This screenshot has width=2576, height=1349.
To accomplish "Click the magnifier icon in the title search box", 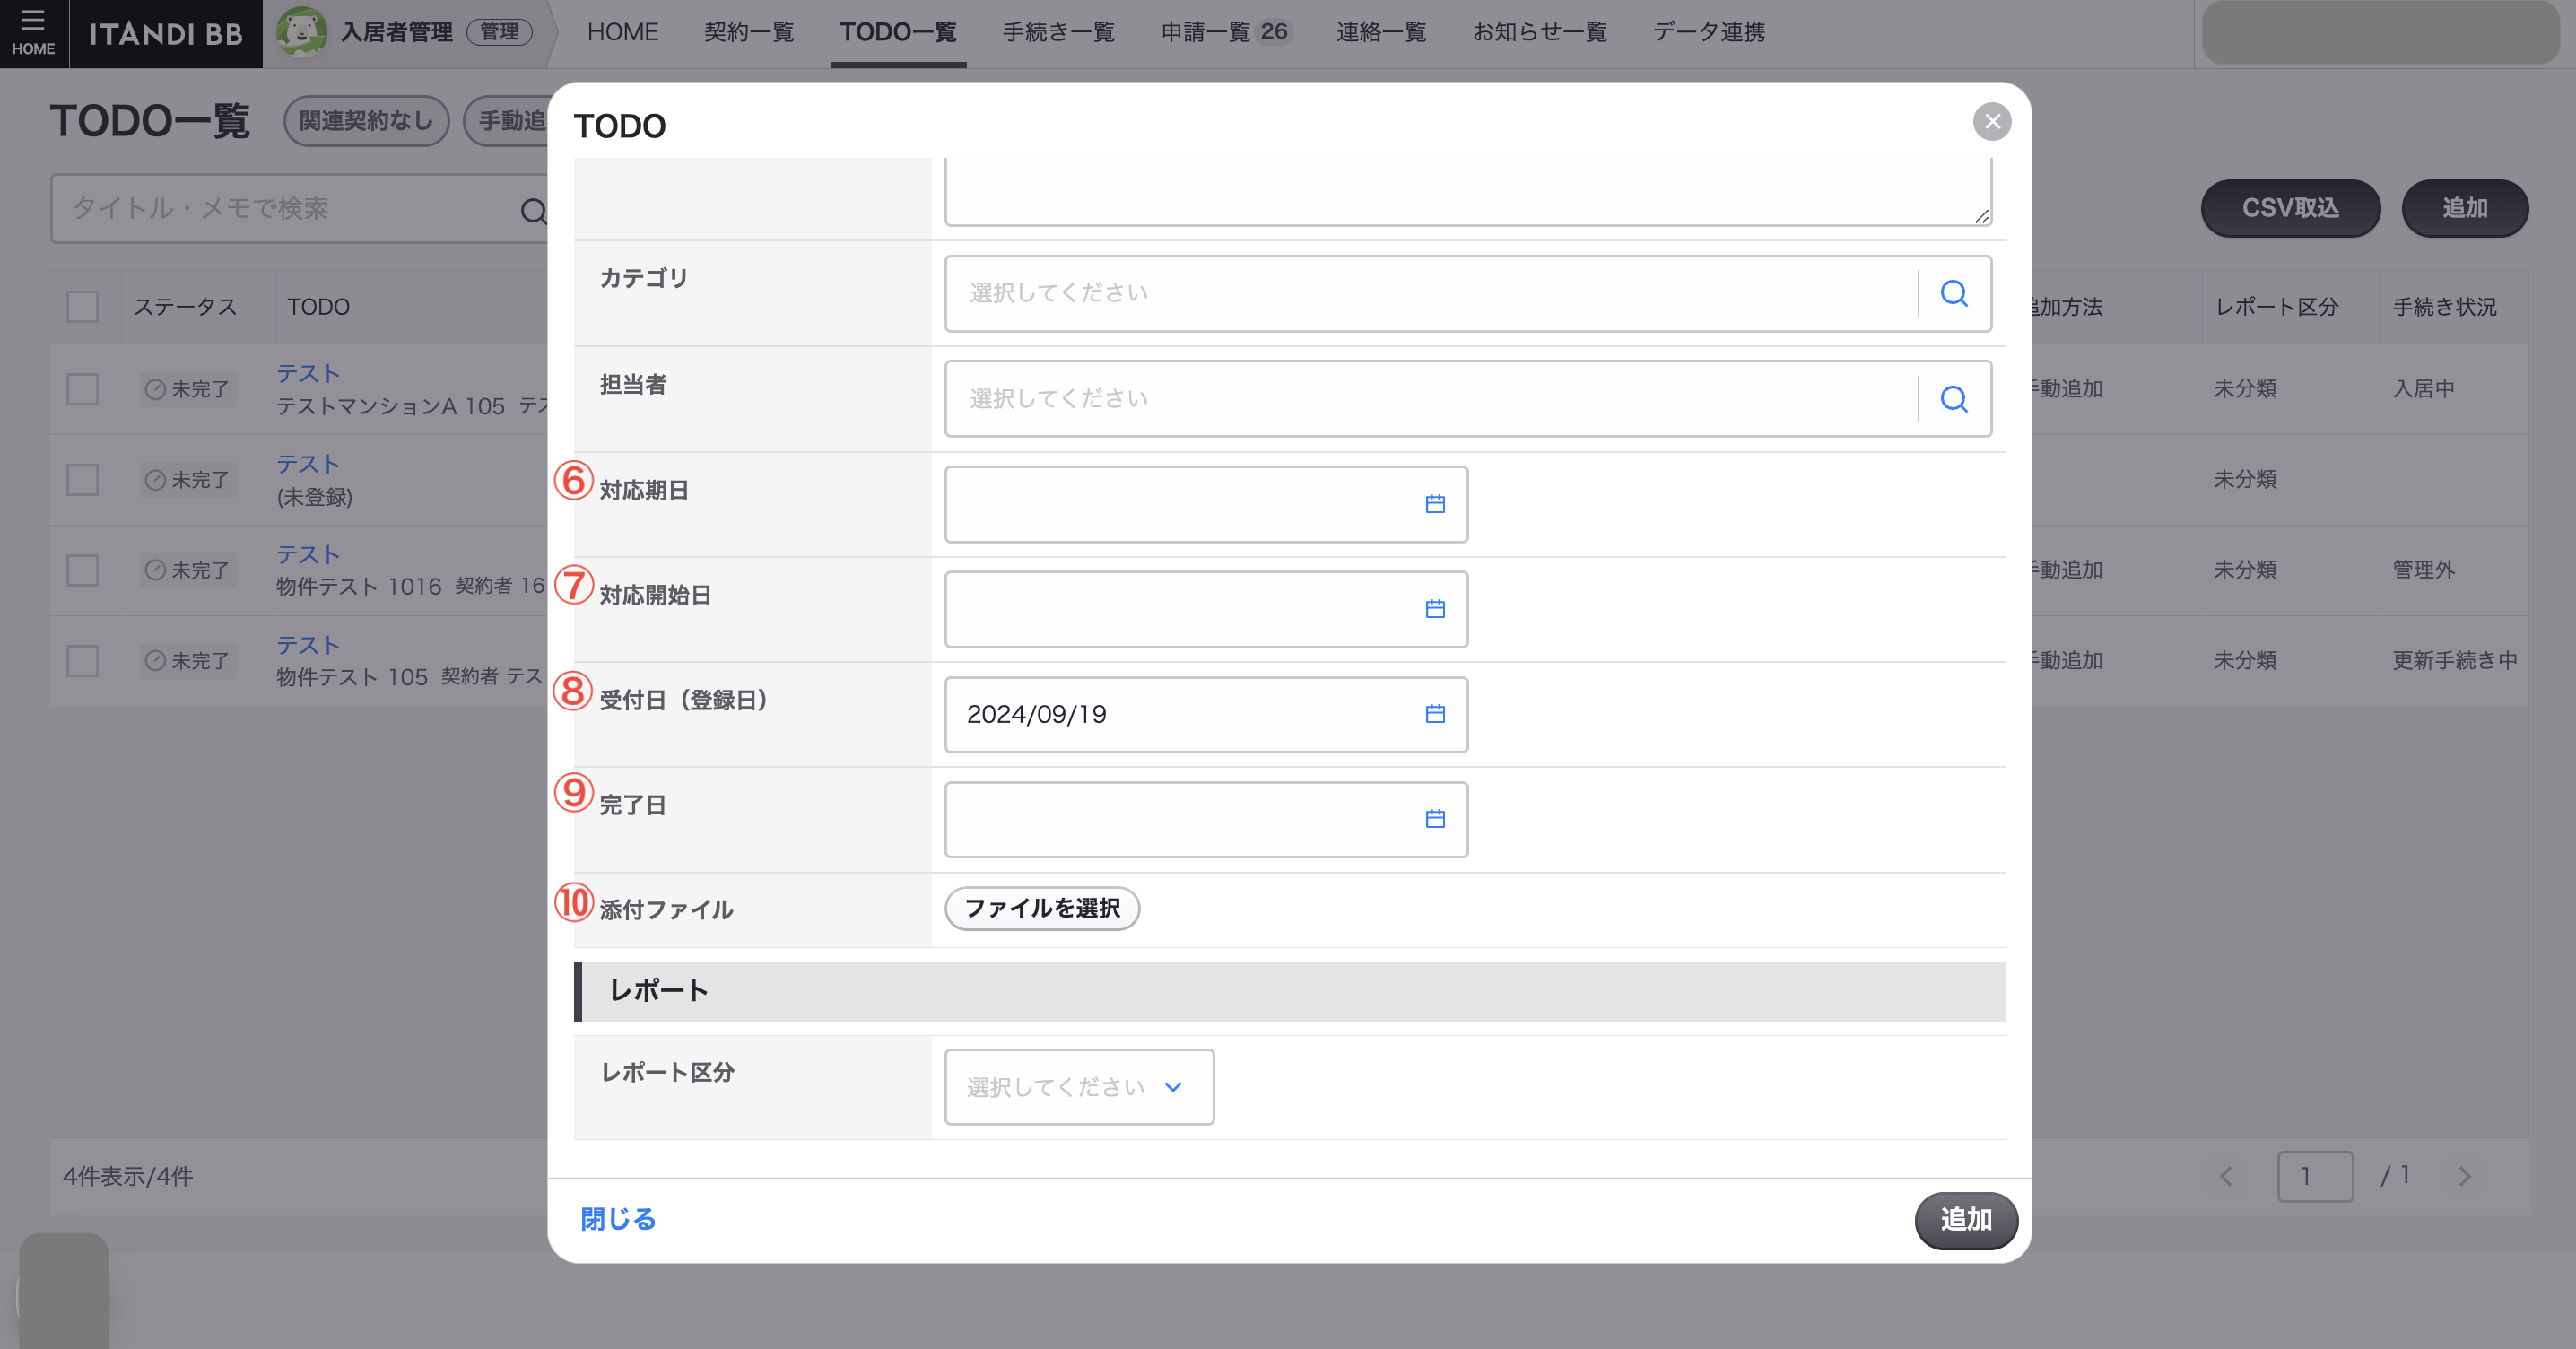I will click(x=534, y=210).
